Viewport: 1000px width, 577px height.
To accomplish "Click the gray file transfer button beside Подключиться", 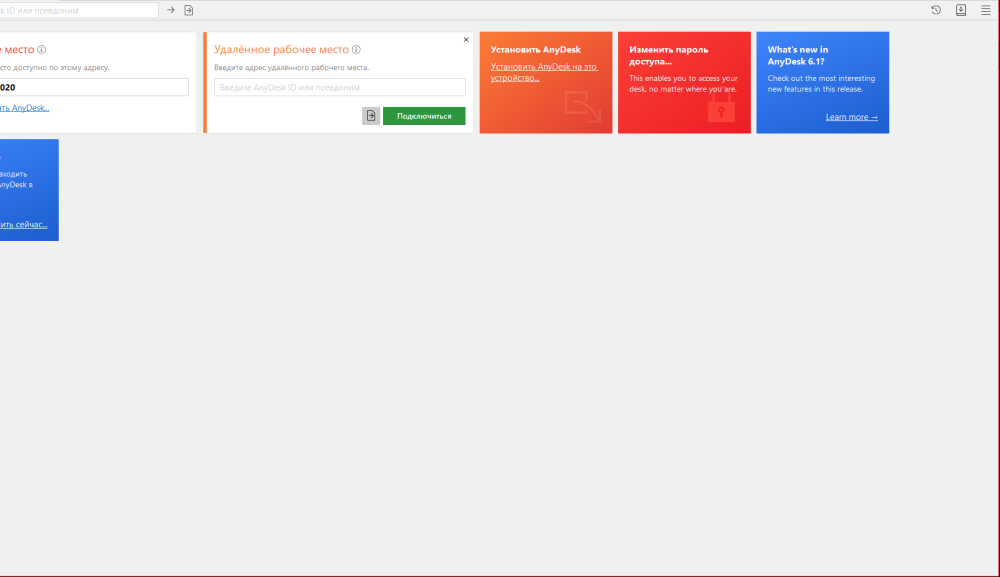I will [371, 116].
